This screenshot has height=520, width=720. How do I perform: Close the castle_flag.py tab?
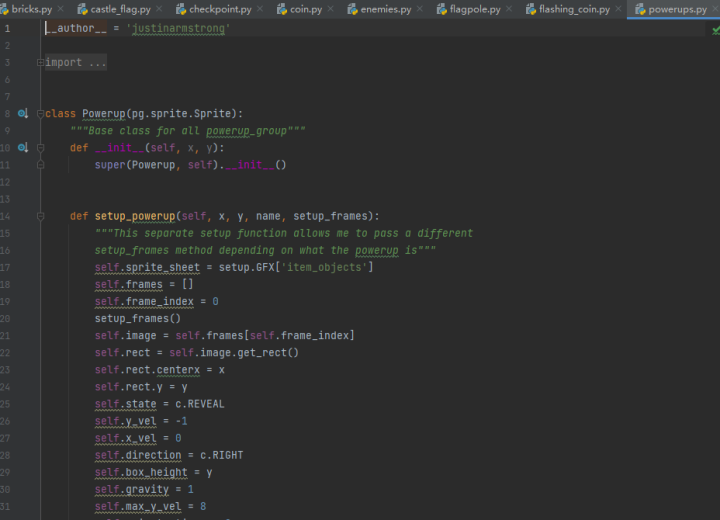[x=161, y=9]
